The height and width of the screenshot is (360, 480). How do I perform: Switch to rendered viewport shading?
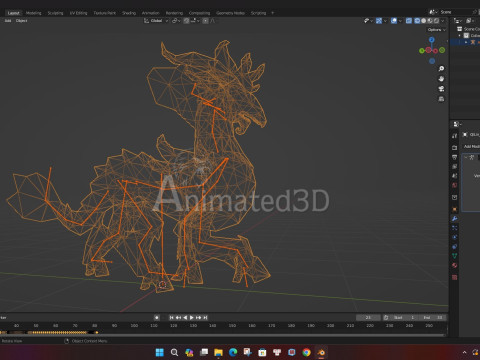point(436,21)
